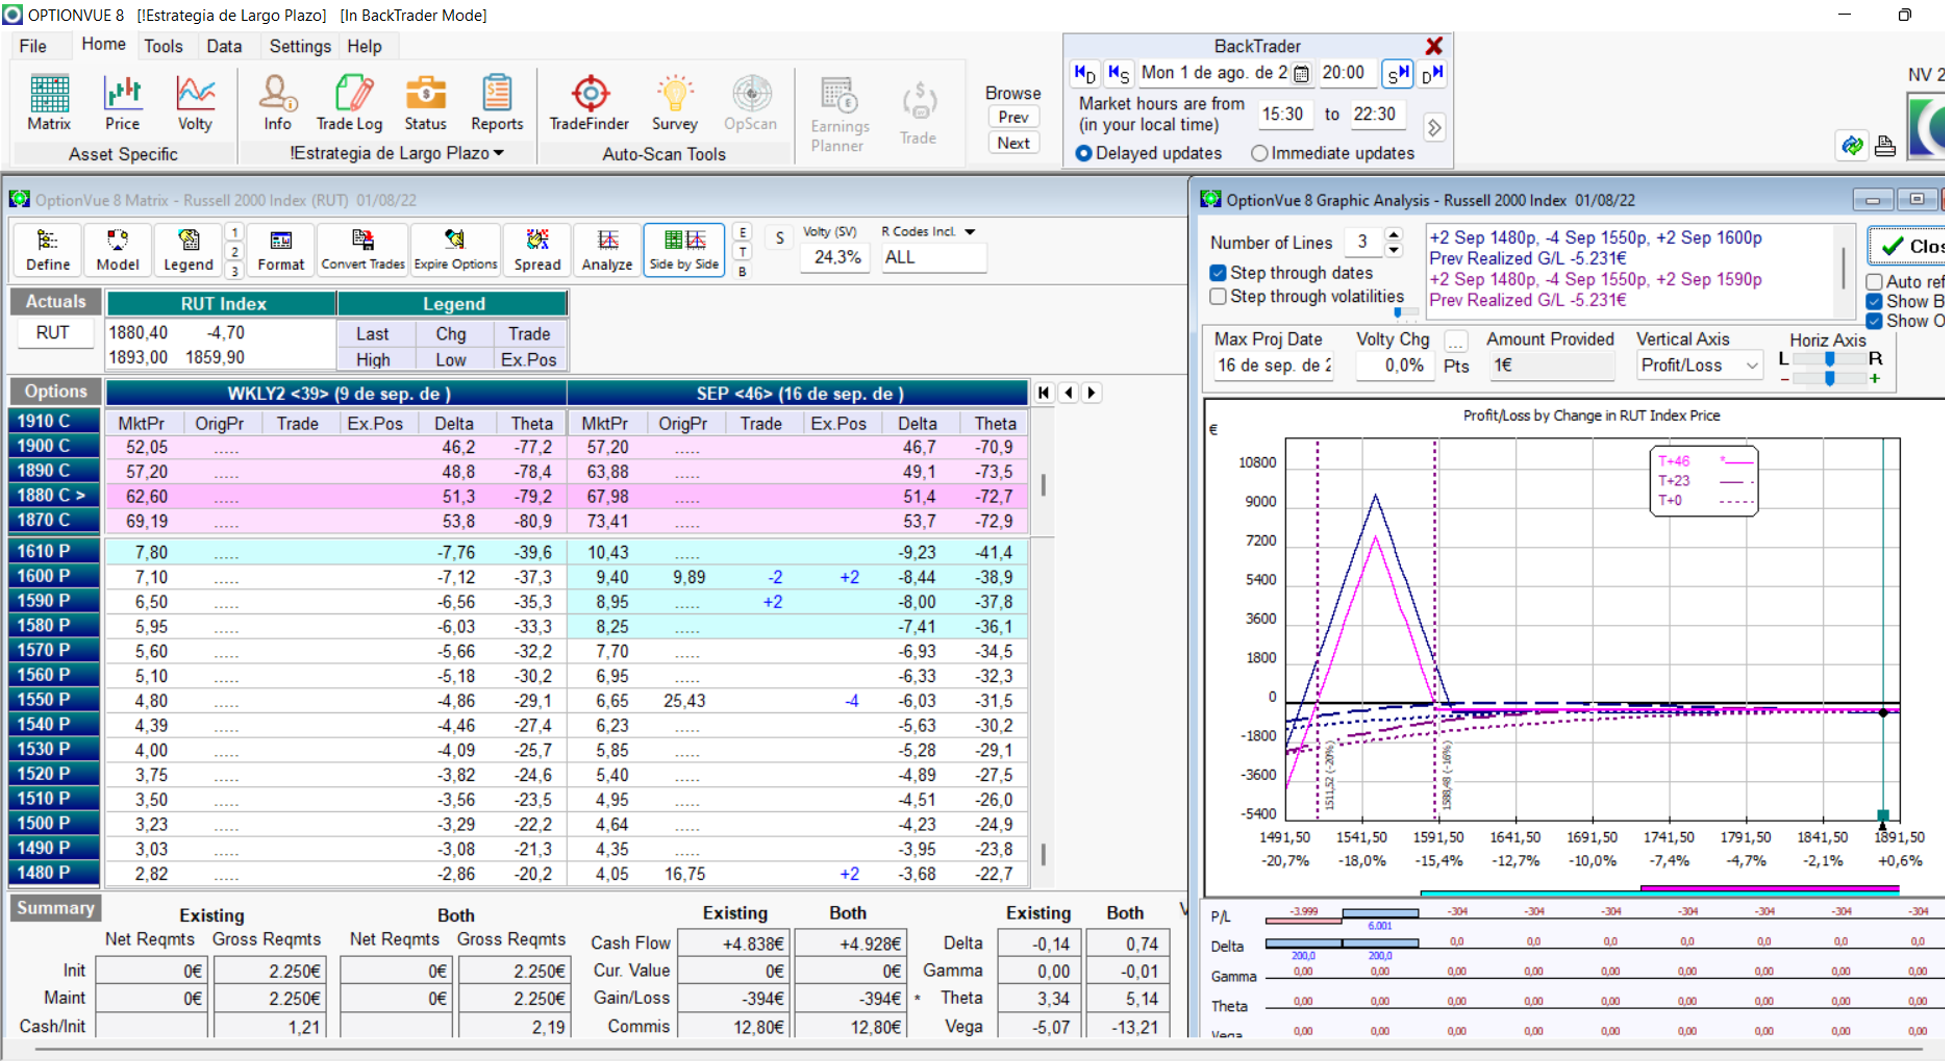Click the Analyze tool in Matrix toolbar
1945x1061 pixels.
(x=607, y=250)
